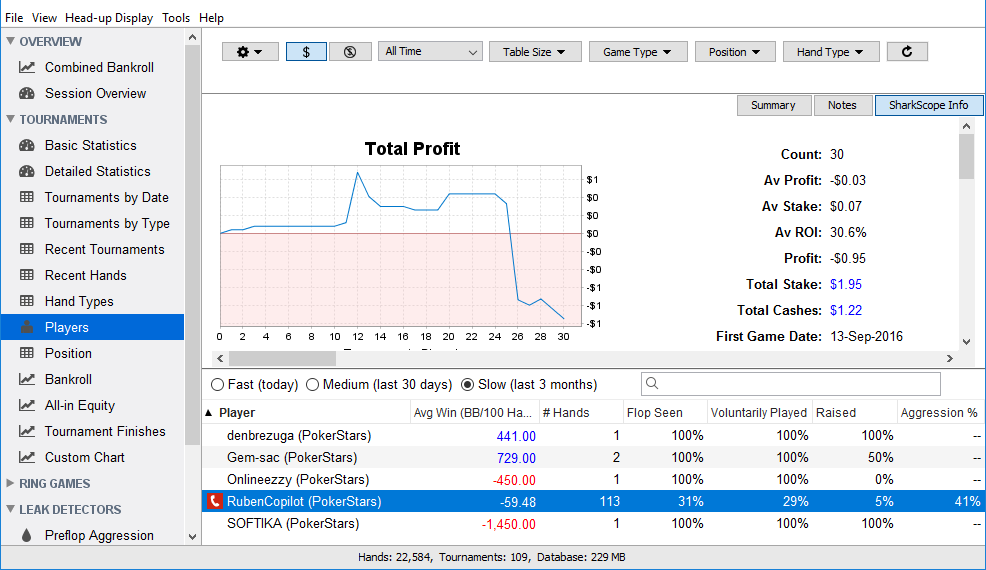Collapse the TOURNAMENTS section

[11, 119]
